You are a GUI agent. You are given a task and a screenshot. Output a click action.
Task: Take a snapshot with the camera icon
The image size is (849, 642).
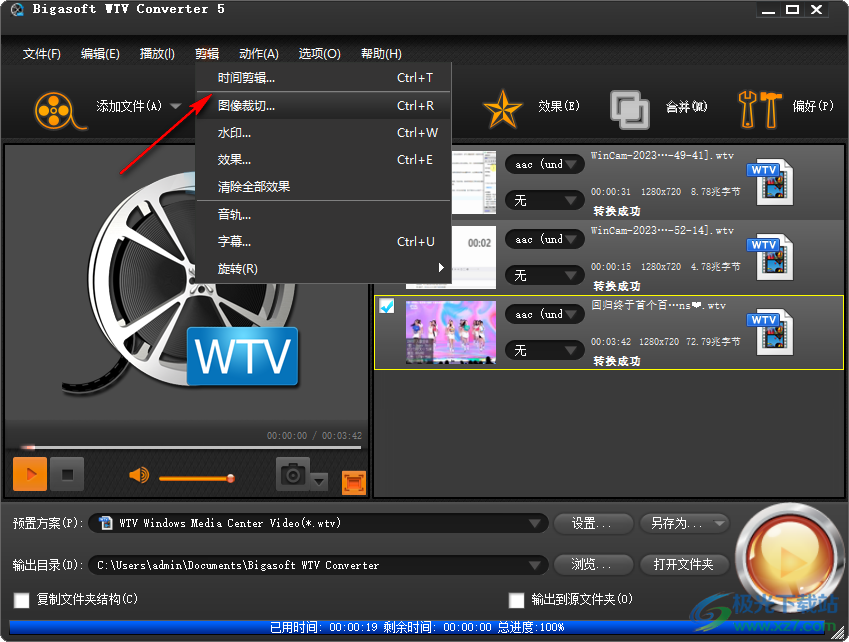click(x=293, y=474)
